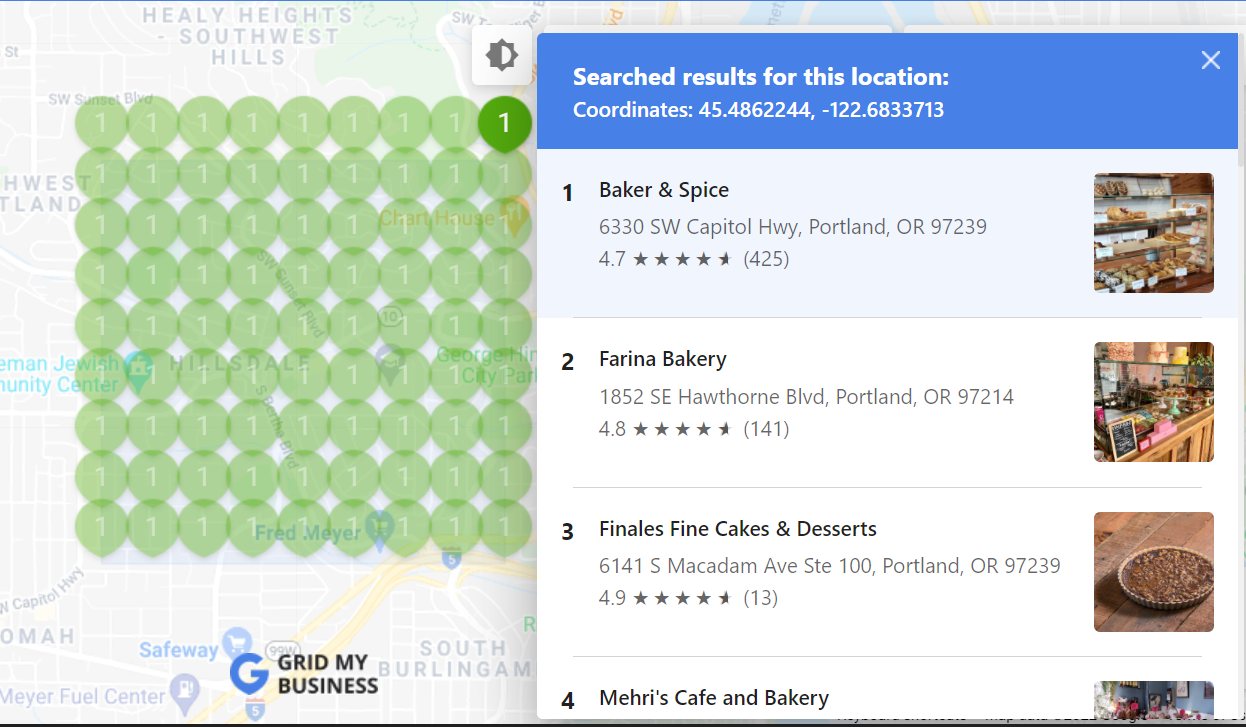Click the results panel scrollbar
Image resolution: width=1246 pixels, height=727 pixels.
click(1241, 100)
